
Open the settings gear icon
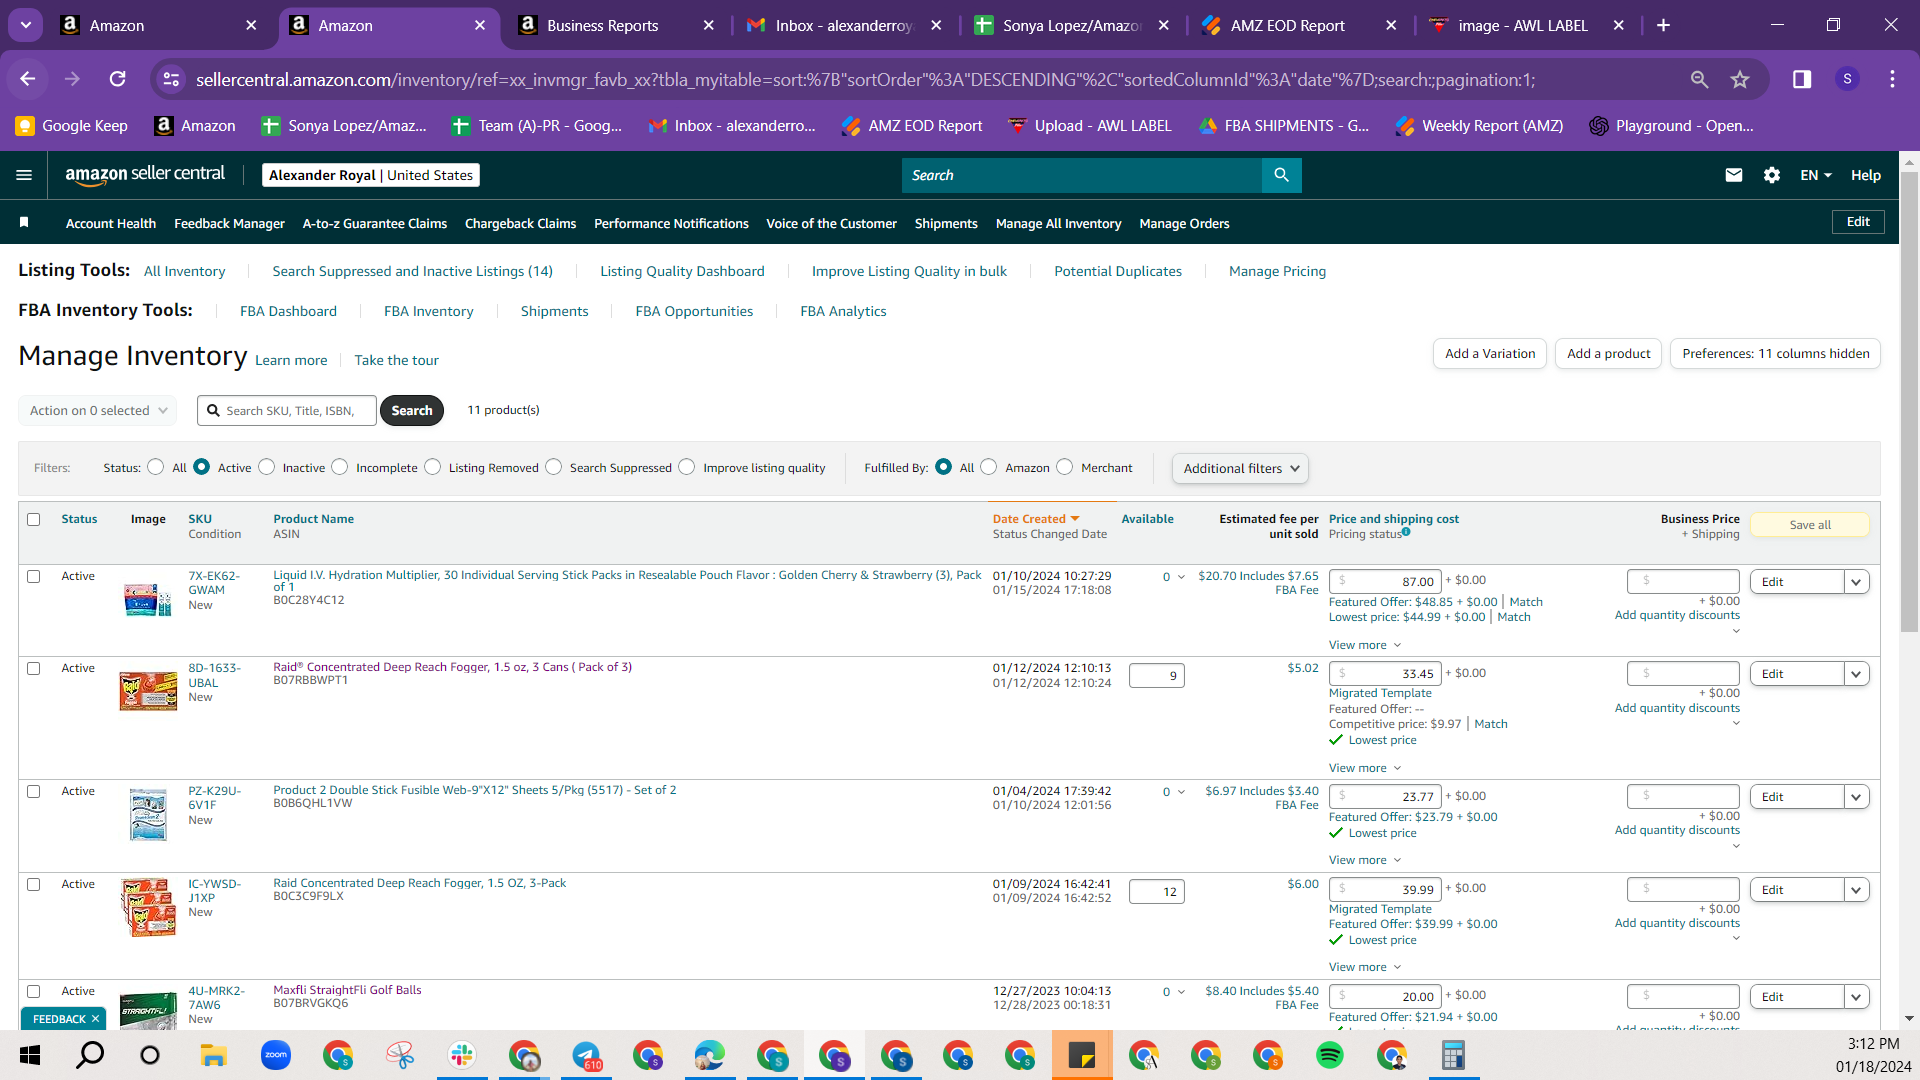click(1772, 175)
